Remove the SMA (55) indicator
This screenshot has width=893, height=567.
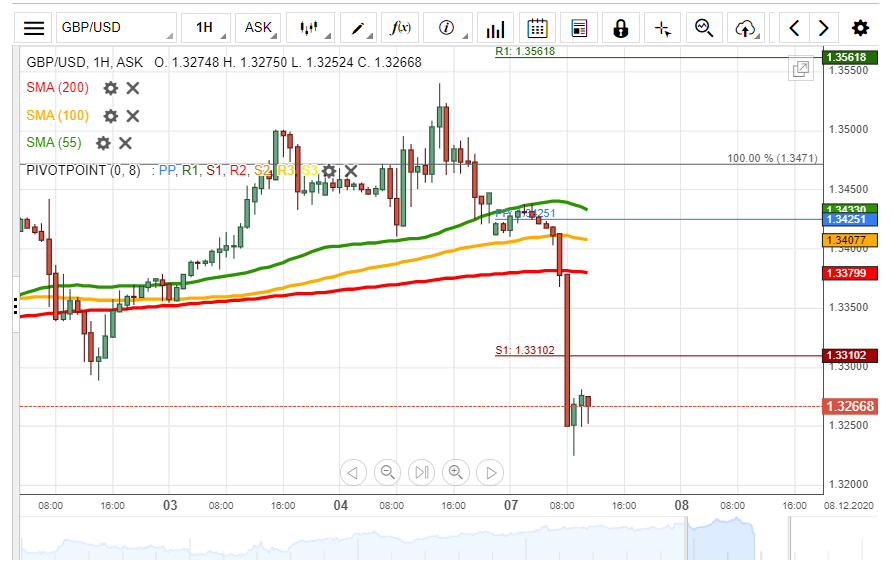pyautogui.click(x=125, y=143)
